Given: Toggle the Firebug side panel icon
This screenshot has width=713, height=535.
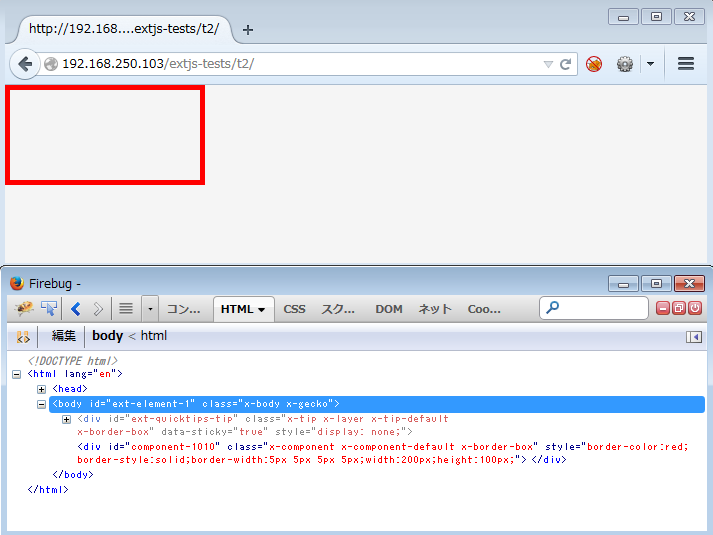Looking at the screenshot, I should click(x=694, y=337).
